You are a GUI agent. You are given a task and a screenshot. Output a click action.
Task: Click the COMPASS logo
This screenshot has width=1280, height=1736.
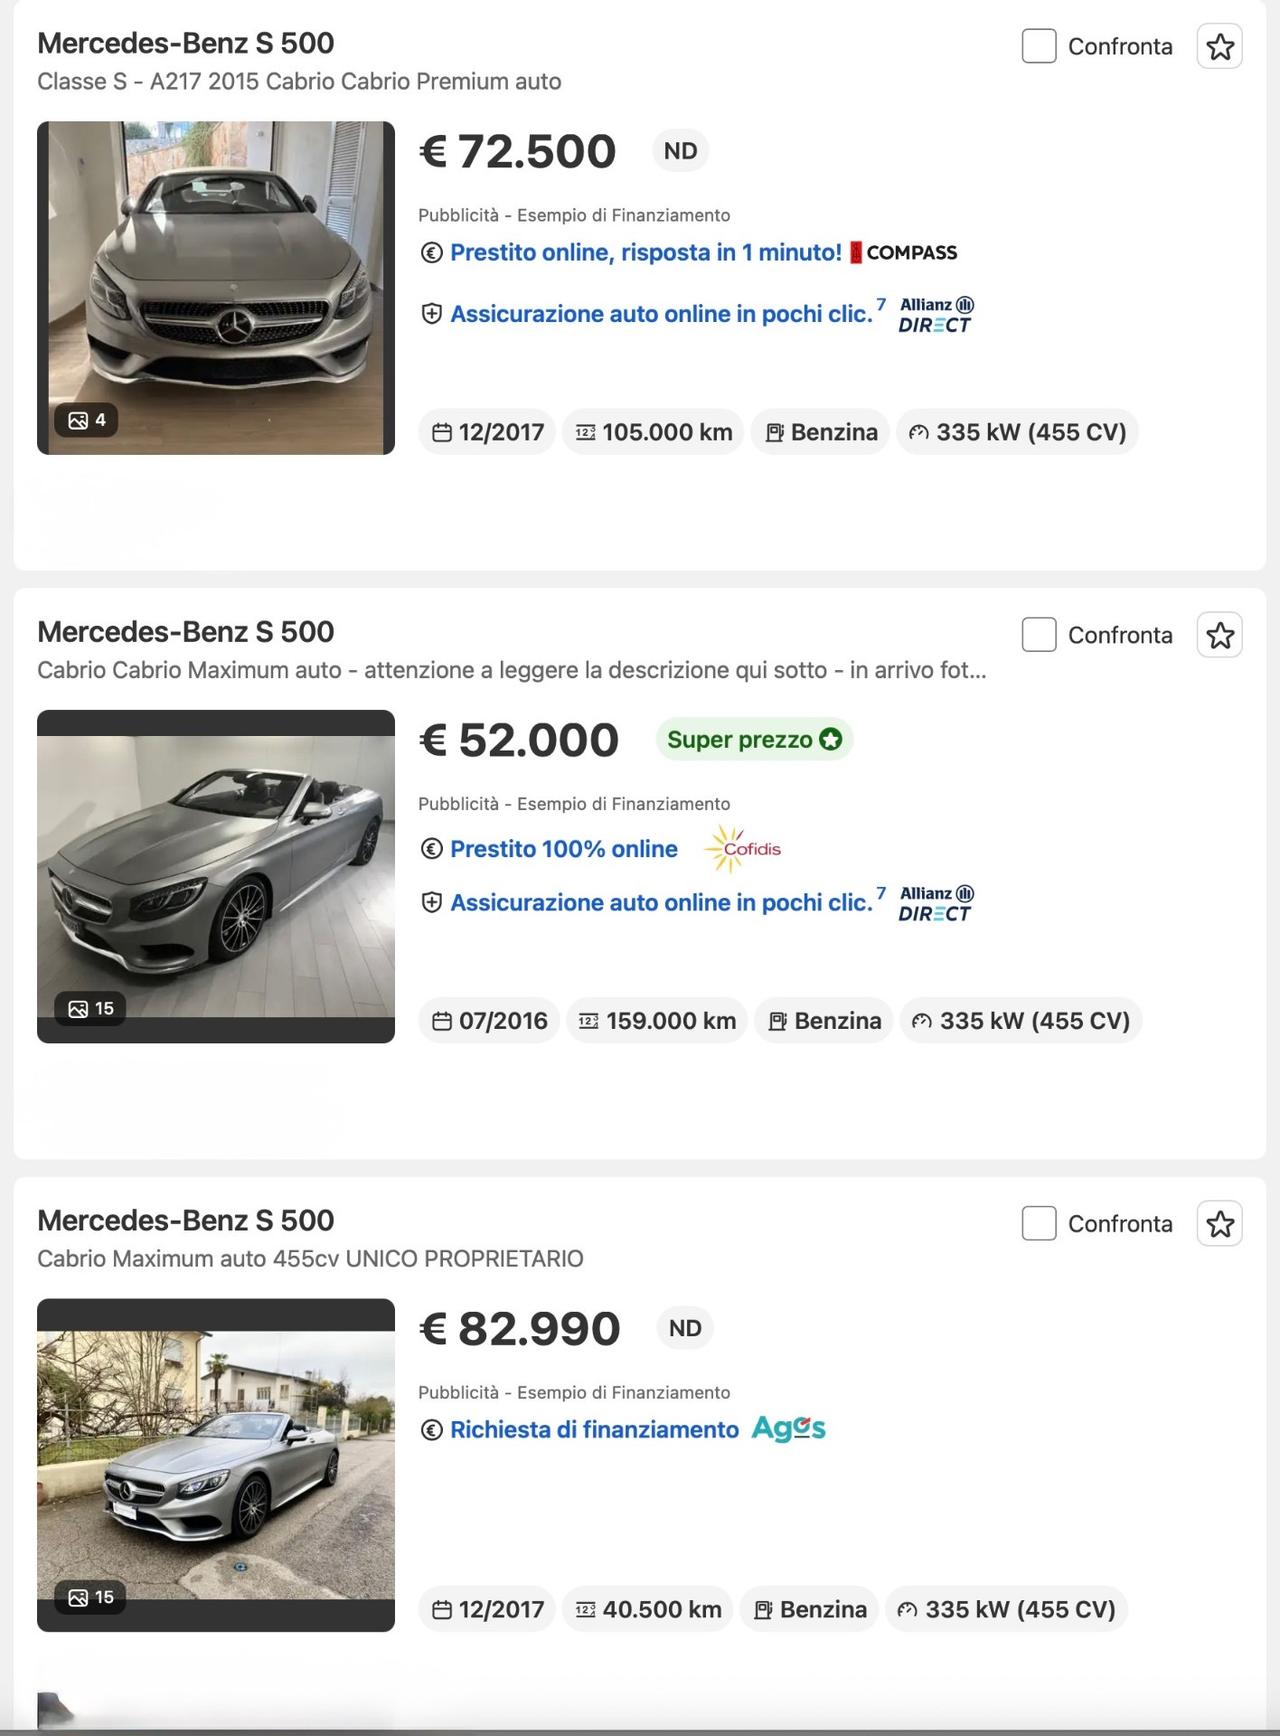[903, 252]
